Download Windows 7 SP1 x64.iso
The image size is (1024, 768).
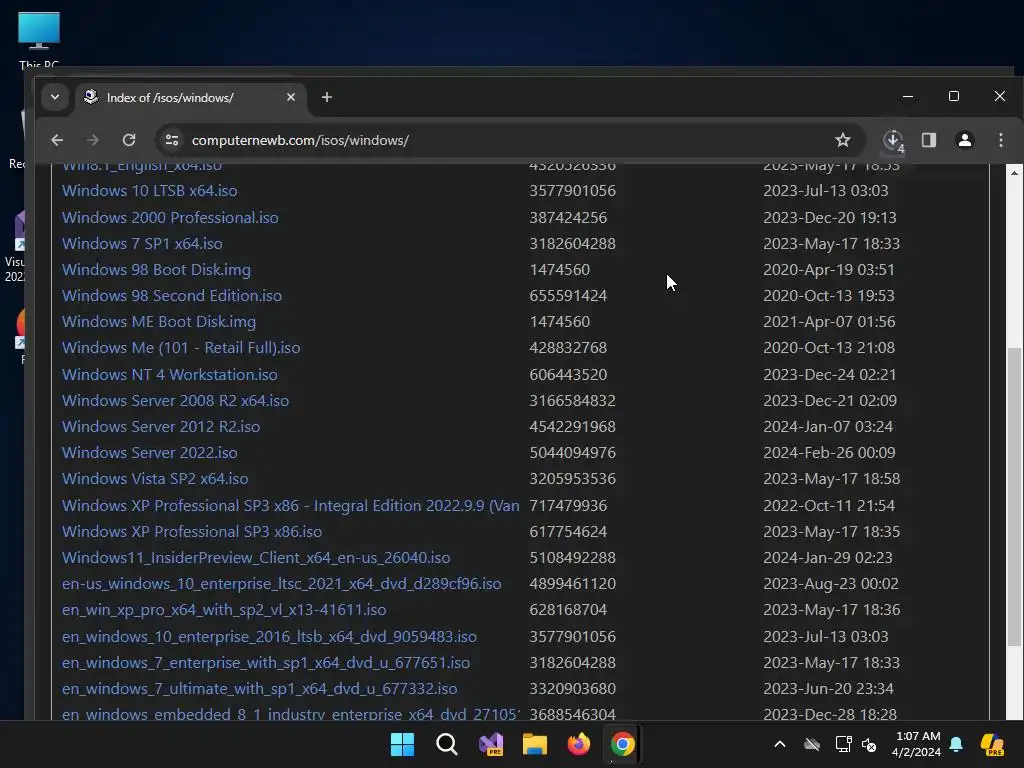click(142, 244)
